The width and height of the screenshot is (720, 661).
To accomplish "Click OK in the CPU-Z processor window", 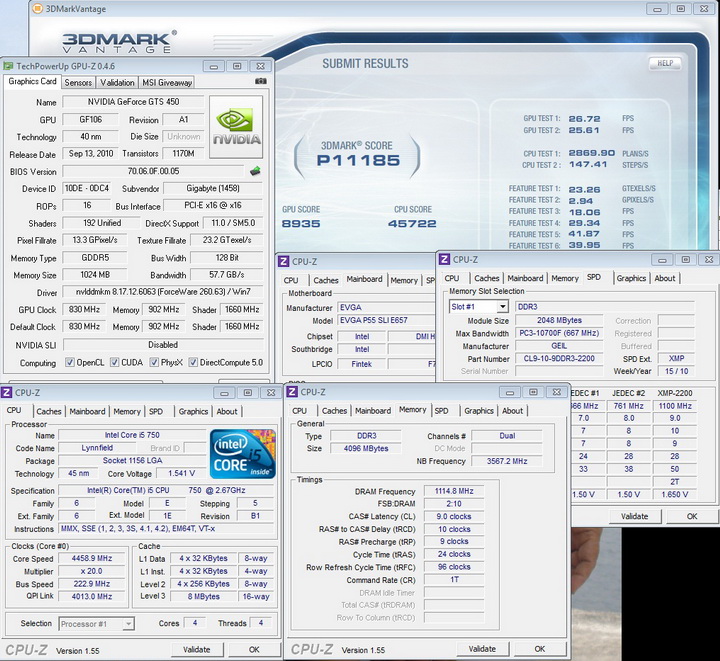I will pos(254,649).
